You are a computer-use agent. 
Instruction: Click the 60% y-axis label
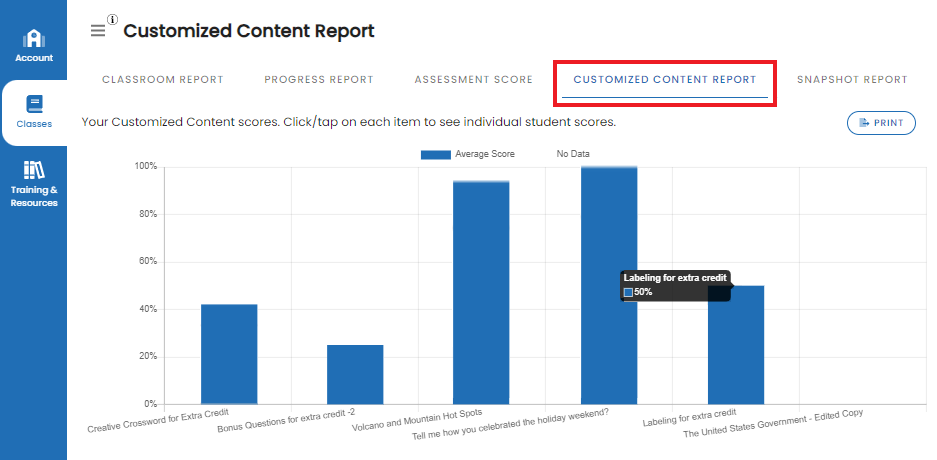[148, 262]
